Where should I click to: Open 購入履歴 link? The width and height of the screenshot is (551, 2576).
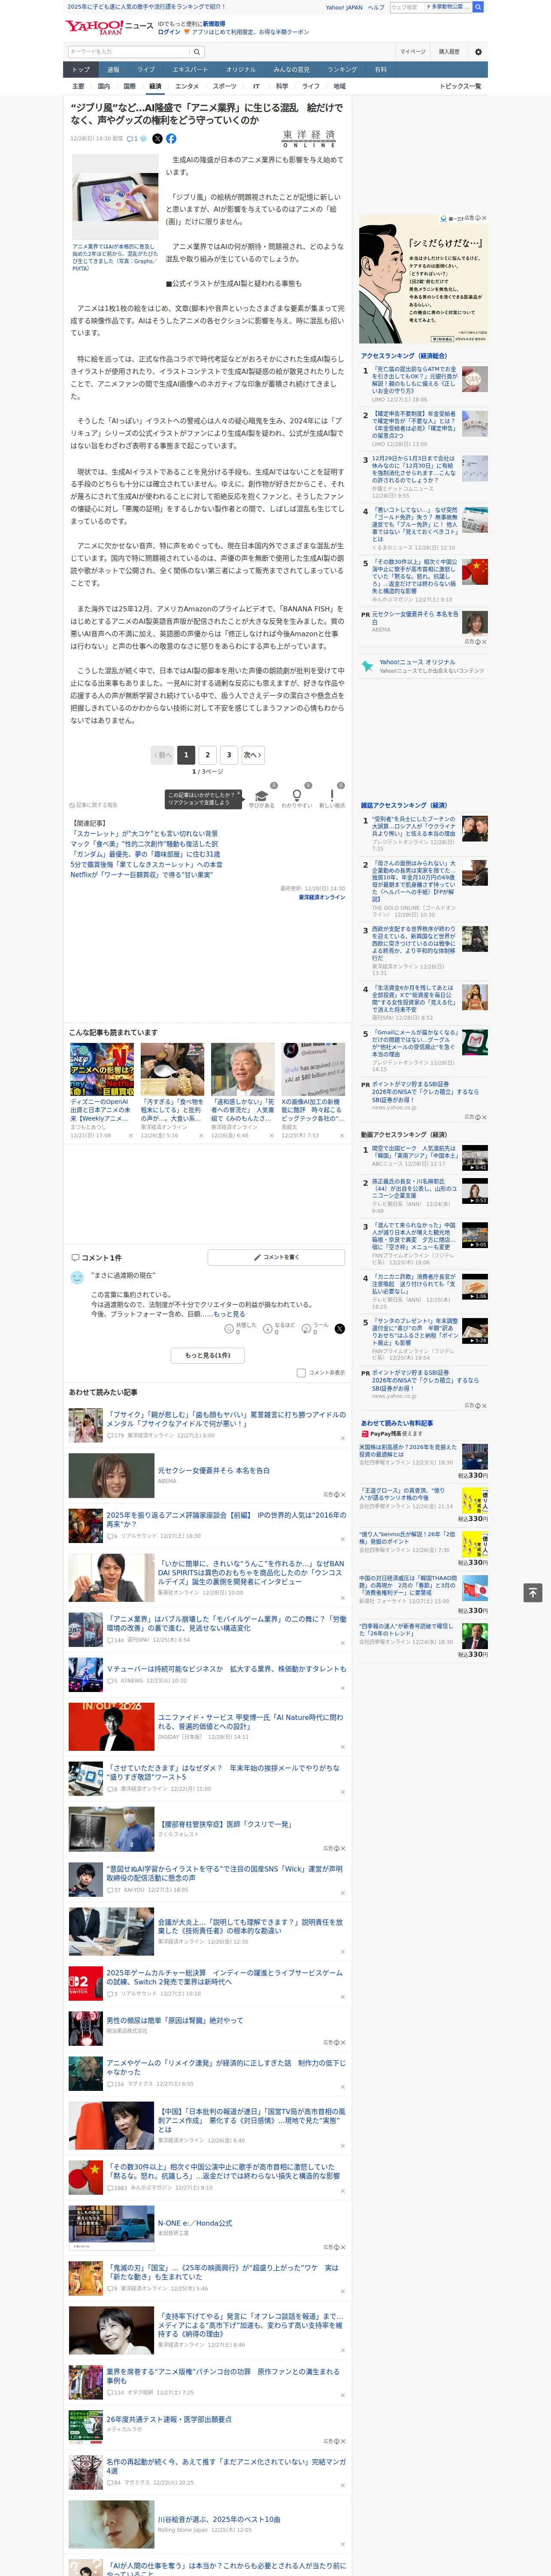[449, 52]
